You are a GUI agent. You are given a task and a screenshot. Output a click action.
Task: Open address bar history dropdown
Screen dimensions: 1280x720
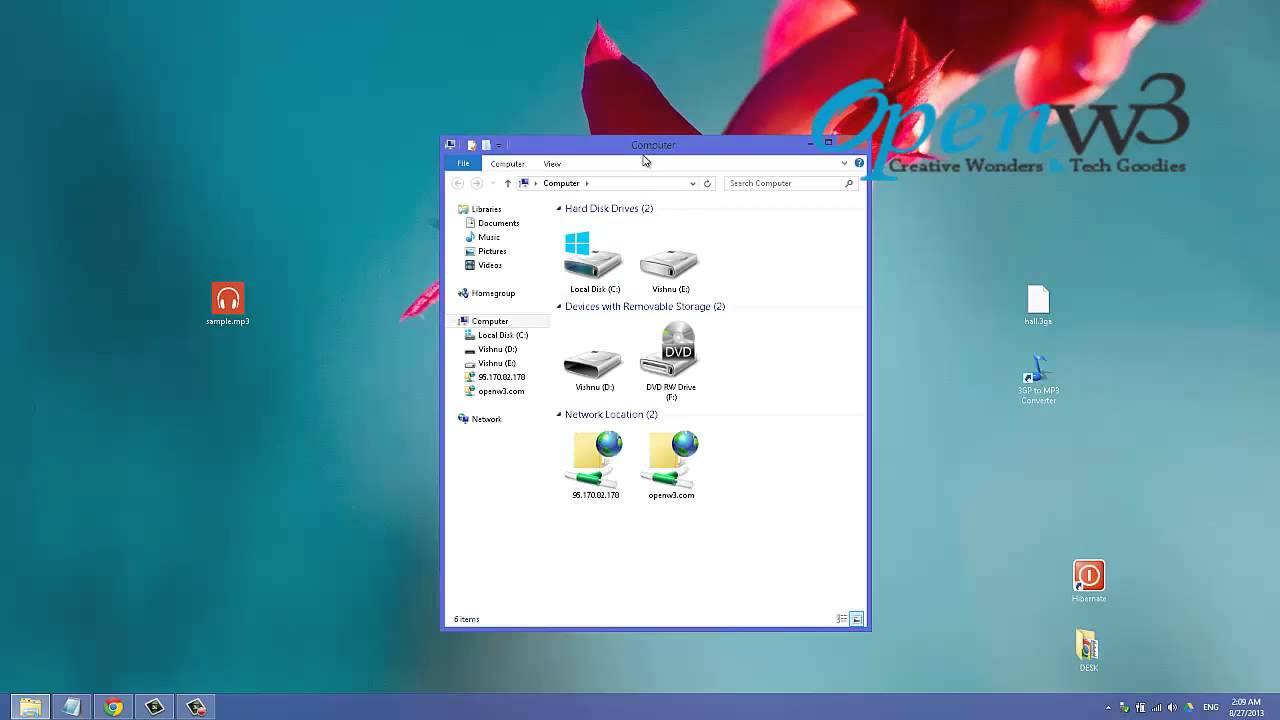click(x=692, y=183)
